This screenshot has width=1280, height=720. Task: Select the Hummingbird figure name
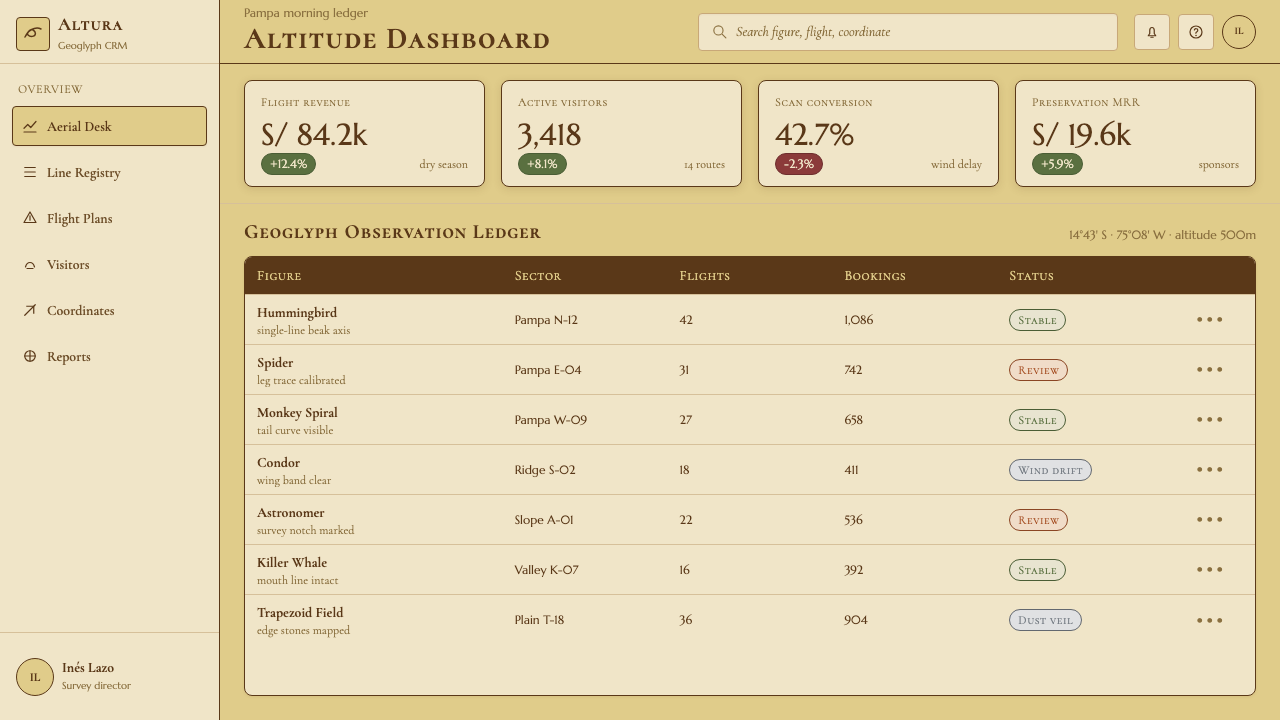click(x=297, y=313)
